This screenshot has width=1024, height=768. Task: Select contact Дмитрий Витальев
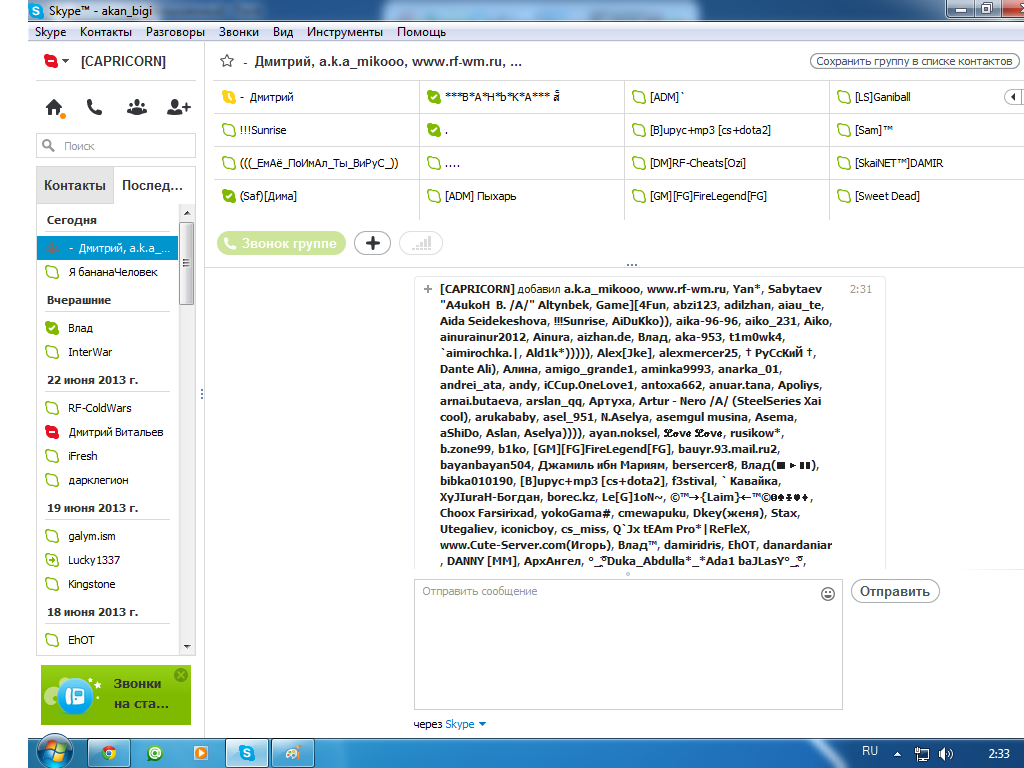pos(107,432)
